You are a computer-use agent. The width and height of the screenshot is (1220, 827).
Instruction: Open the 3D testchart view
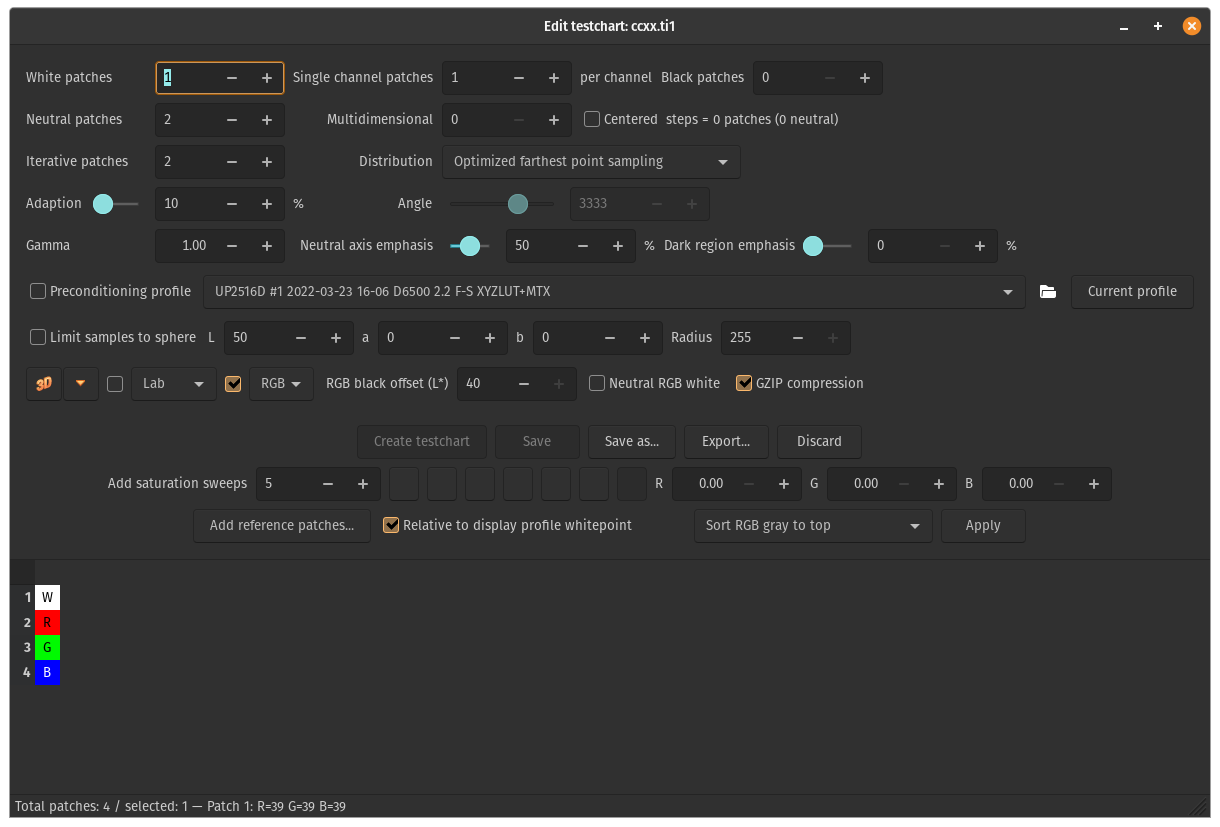coord(43,383)
